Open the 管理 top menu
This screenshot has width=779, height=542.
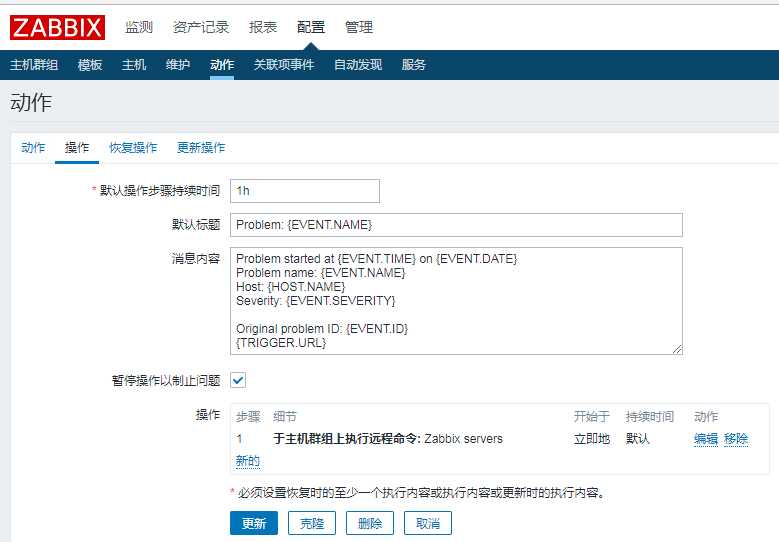tap(359, 27)
